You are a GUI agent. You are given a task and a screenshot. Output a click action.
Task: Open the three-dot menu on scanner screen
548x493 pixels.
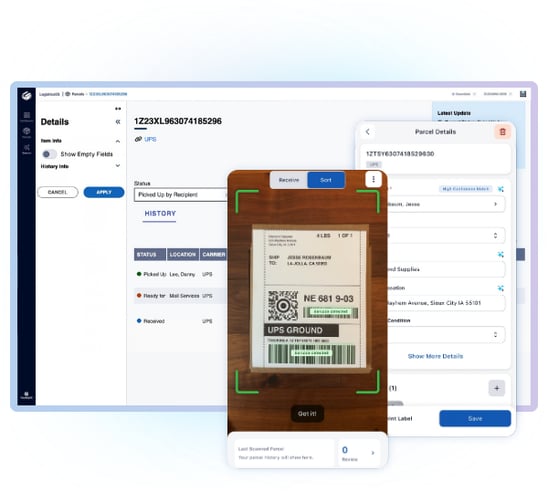[373, 179]
